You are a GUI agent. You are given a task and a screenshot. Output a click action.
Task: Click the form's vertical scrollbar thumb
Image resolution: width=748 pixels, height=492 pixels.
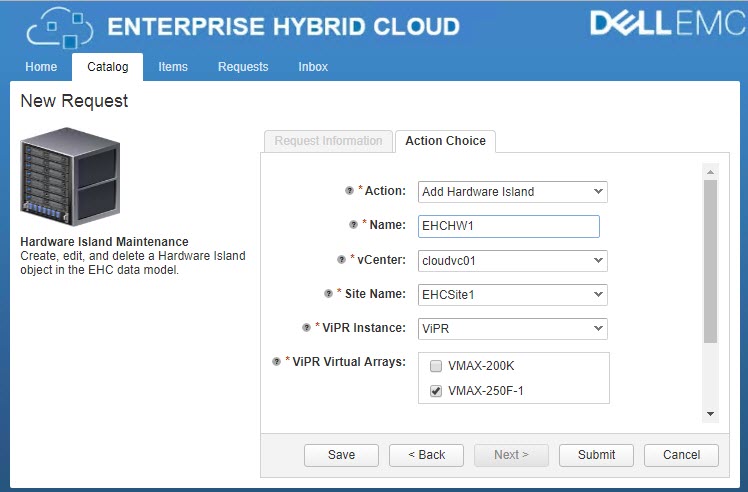pos(710,262)
